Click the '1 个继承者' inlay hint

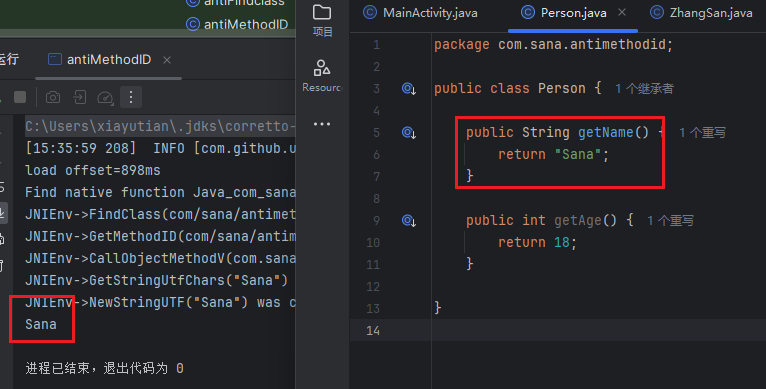point(644,88)
